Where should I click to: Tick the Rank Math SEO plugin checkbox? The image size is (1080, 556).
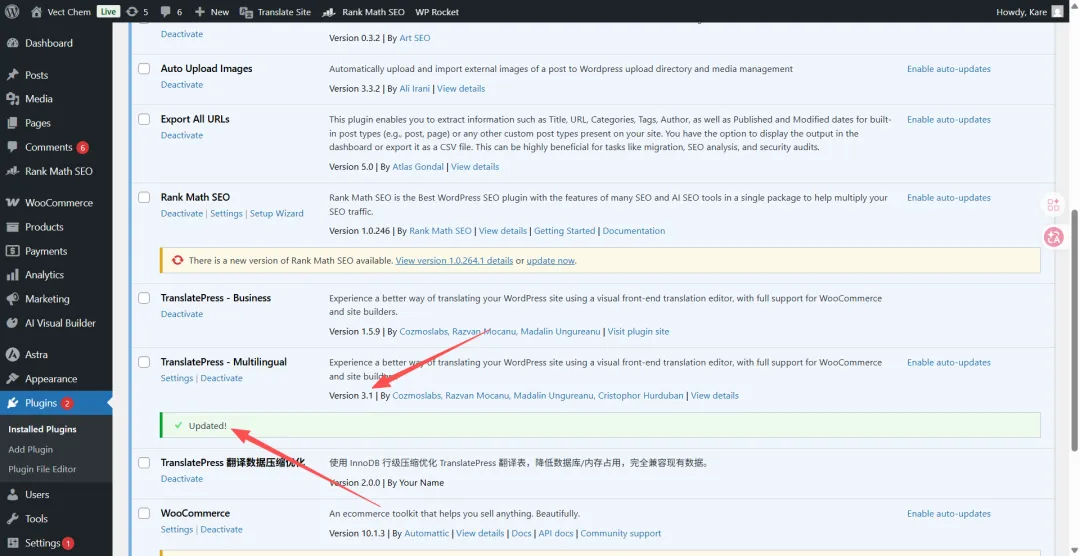coord(144,197)
